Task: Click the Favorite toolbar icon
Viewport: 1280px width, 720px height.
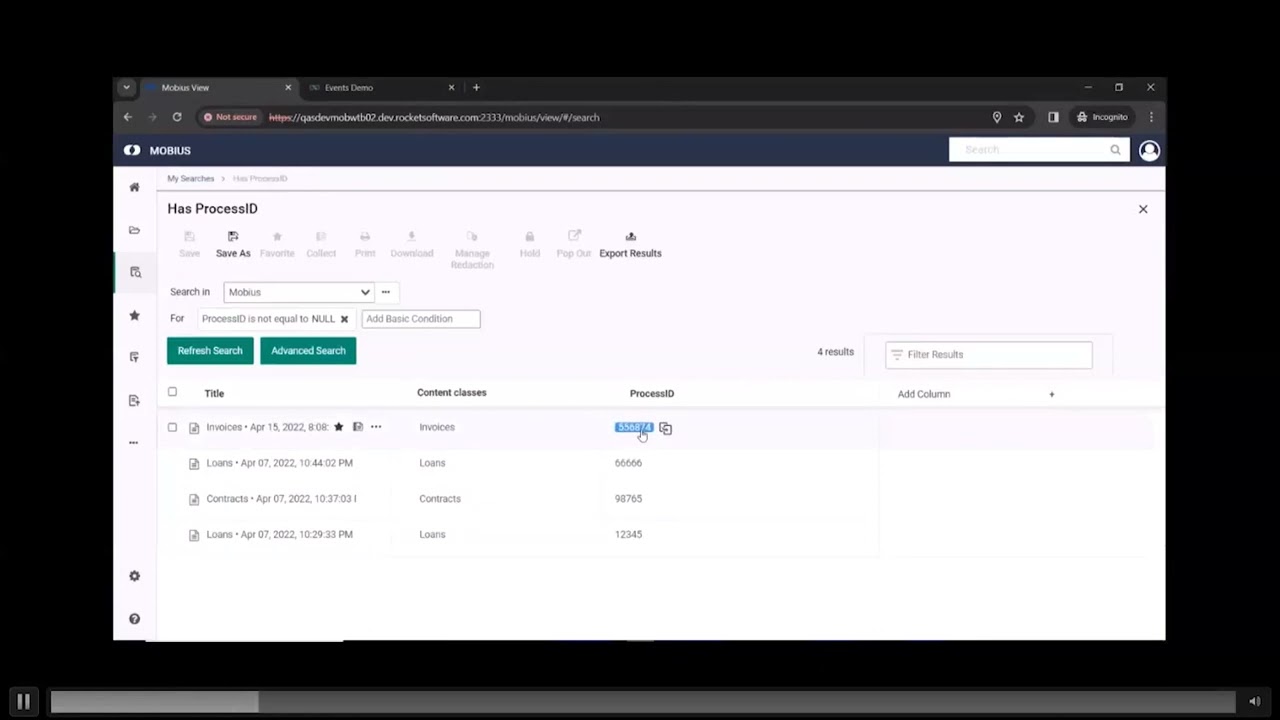Action: [x=277, y=244]
